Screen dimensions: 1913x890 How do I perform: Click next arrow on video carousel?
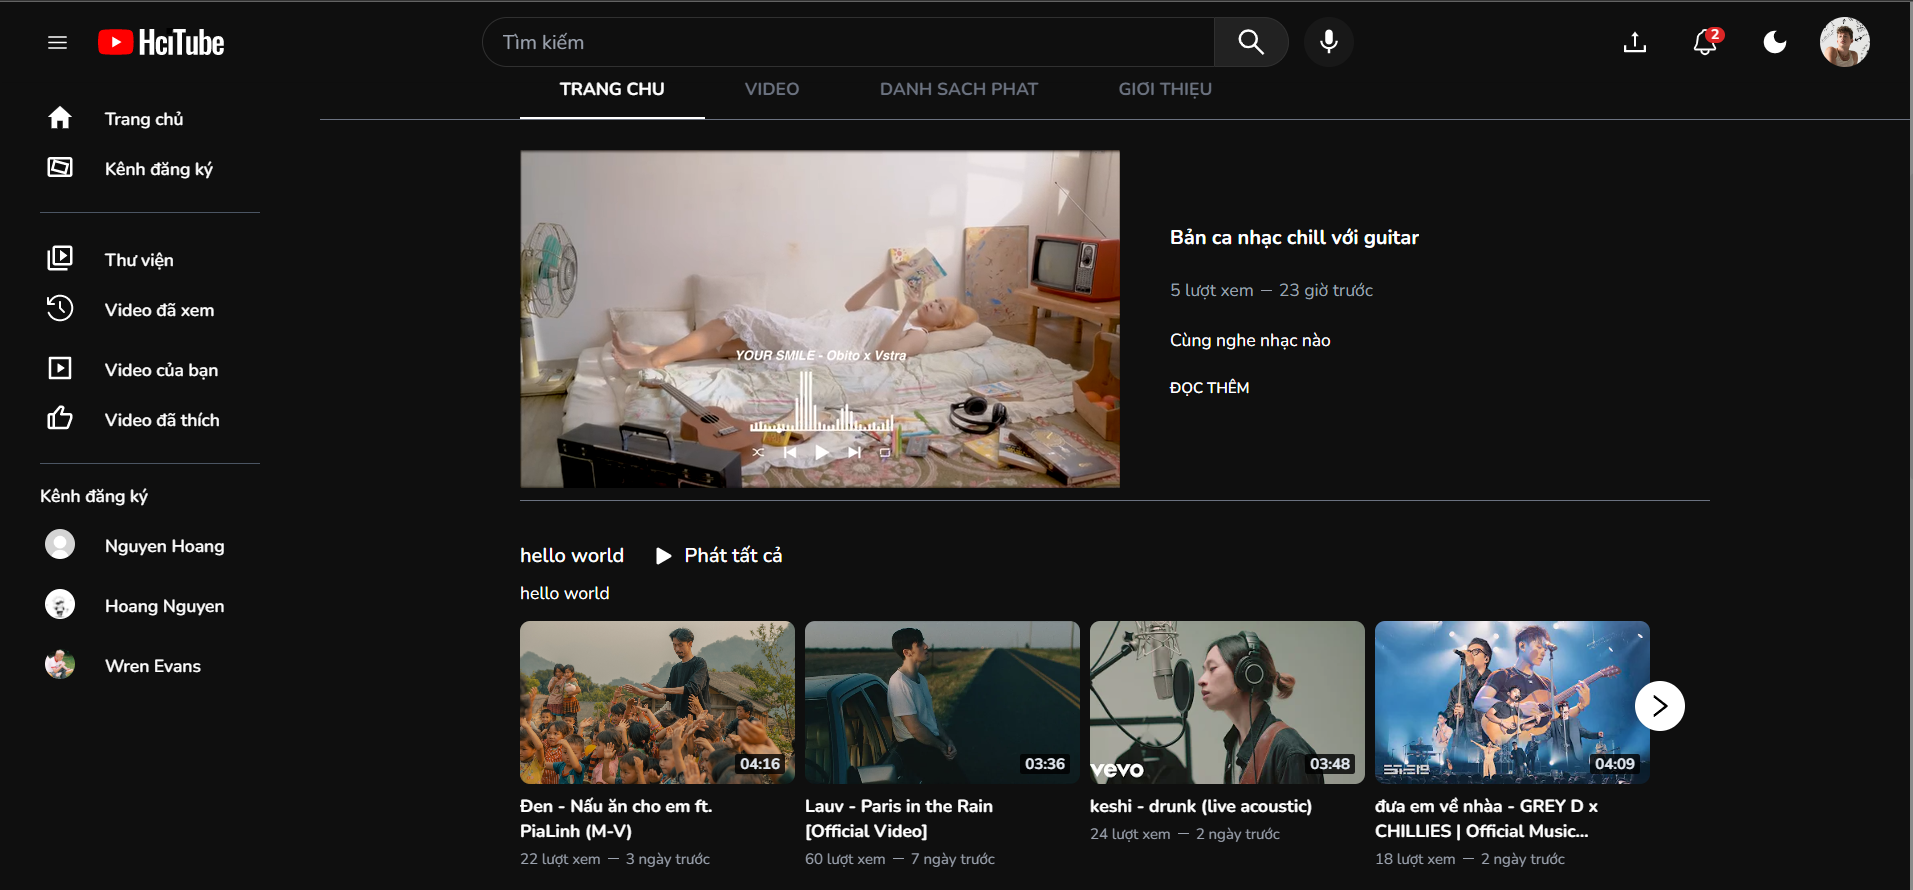1660,706
